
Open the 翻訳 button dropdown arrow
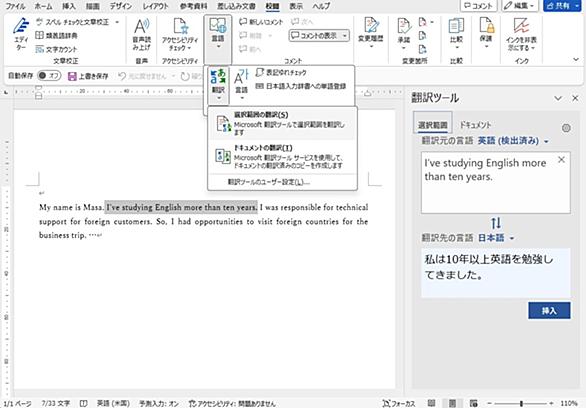(219, 98)
